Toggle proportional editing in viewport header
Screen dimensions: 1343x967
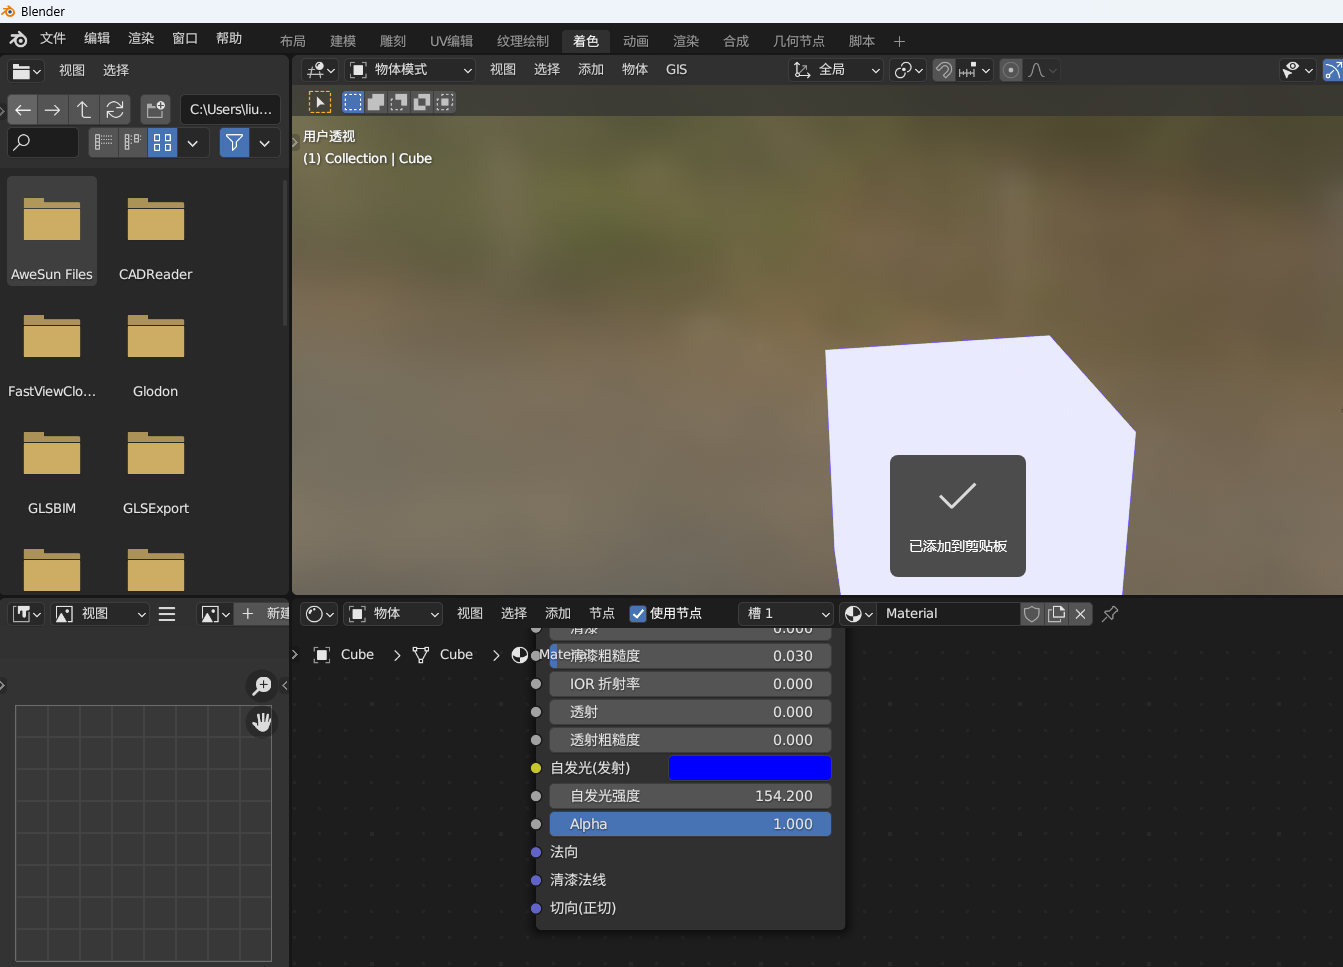coord(1011,70)
